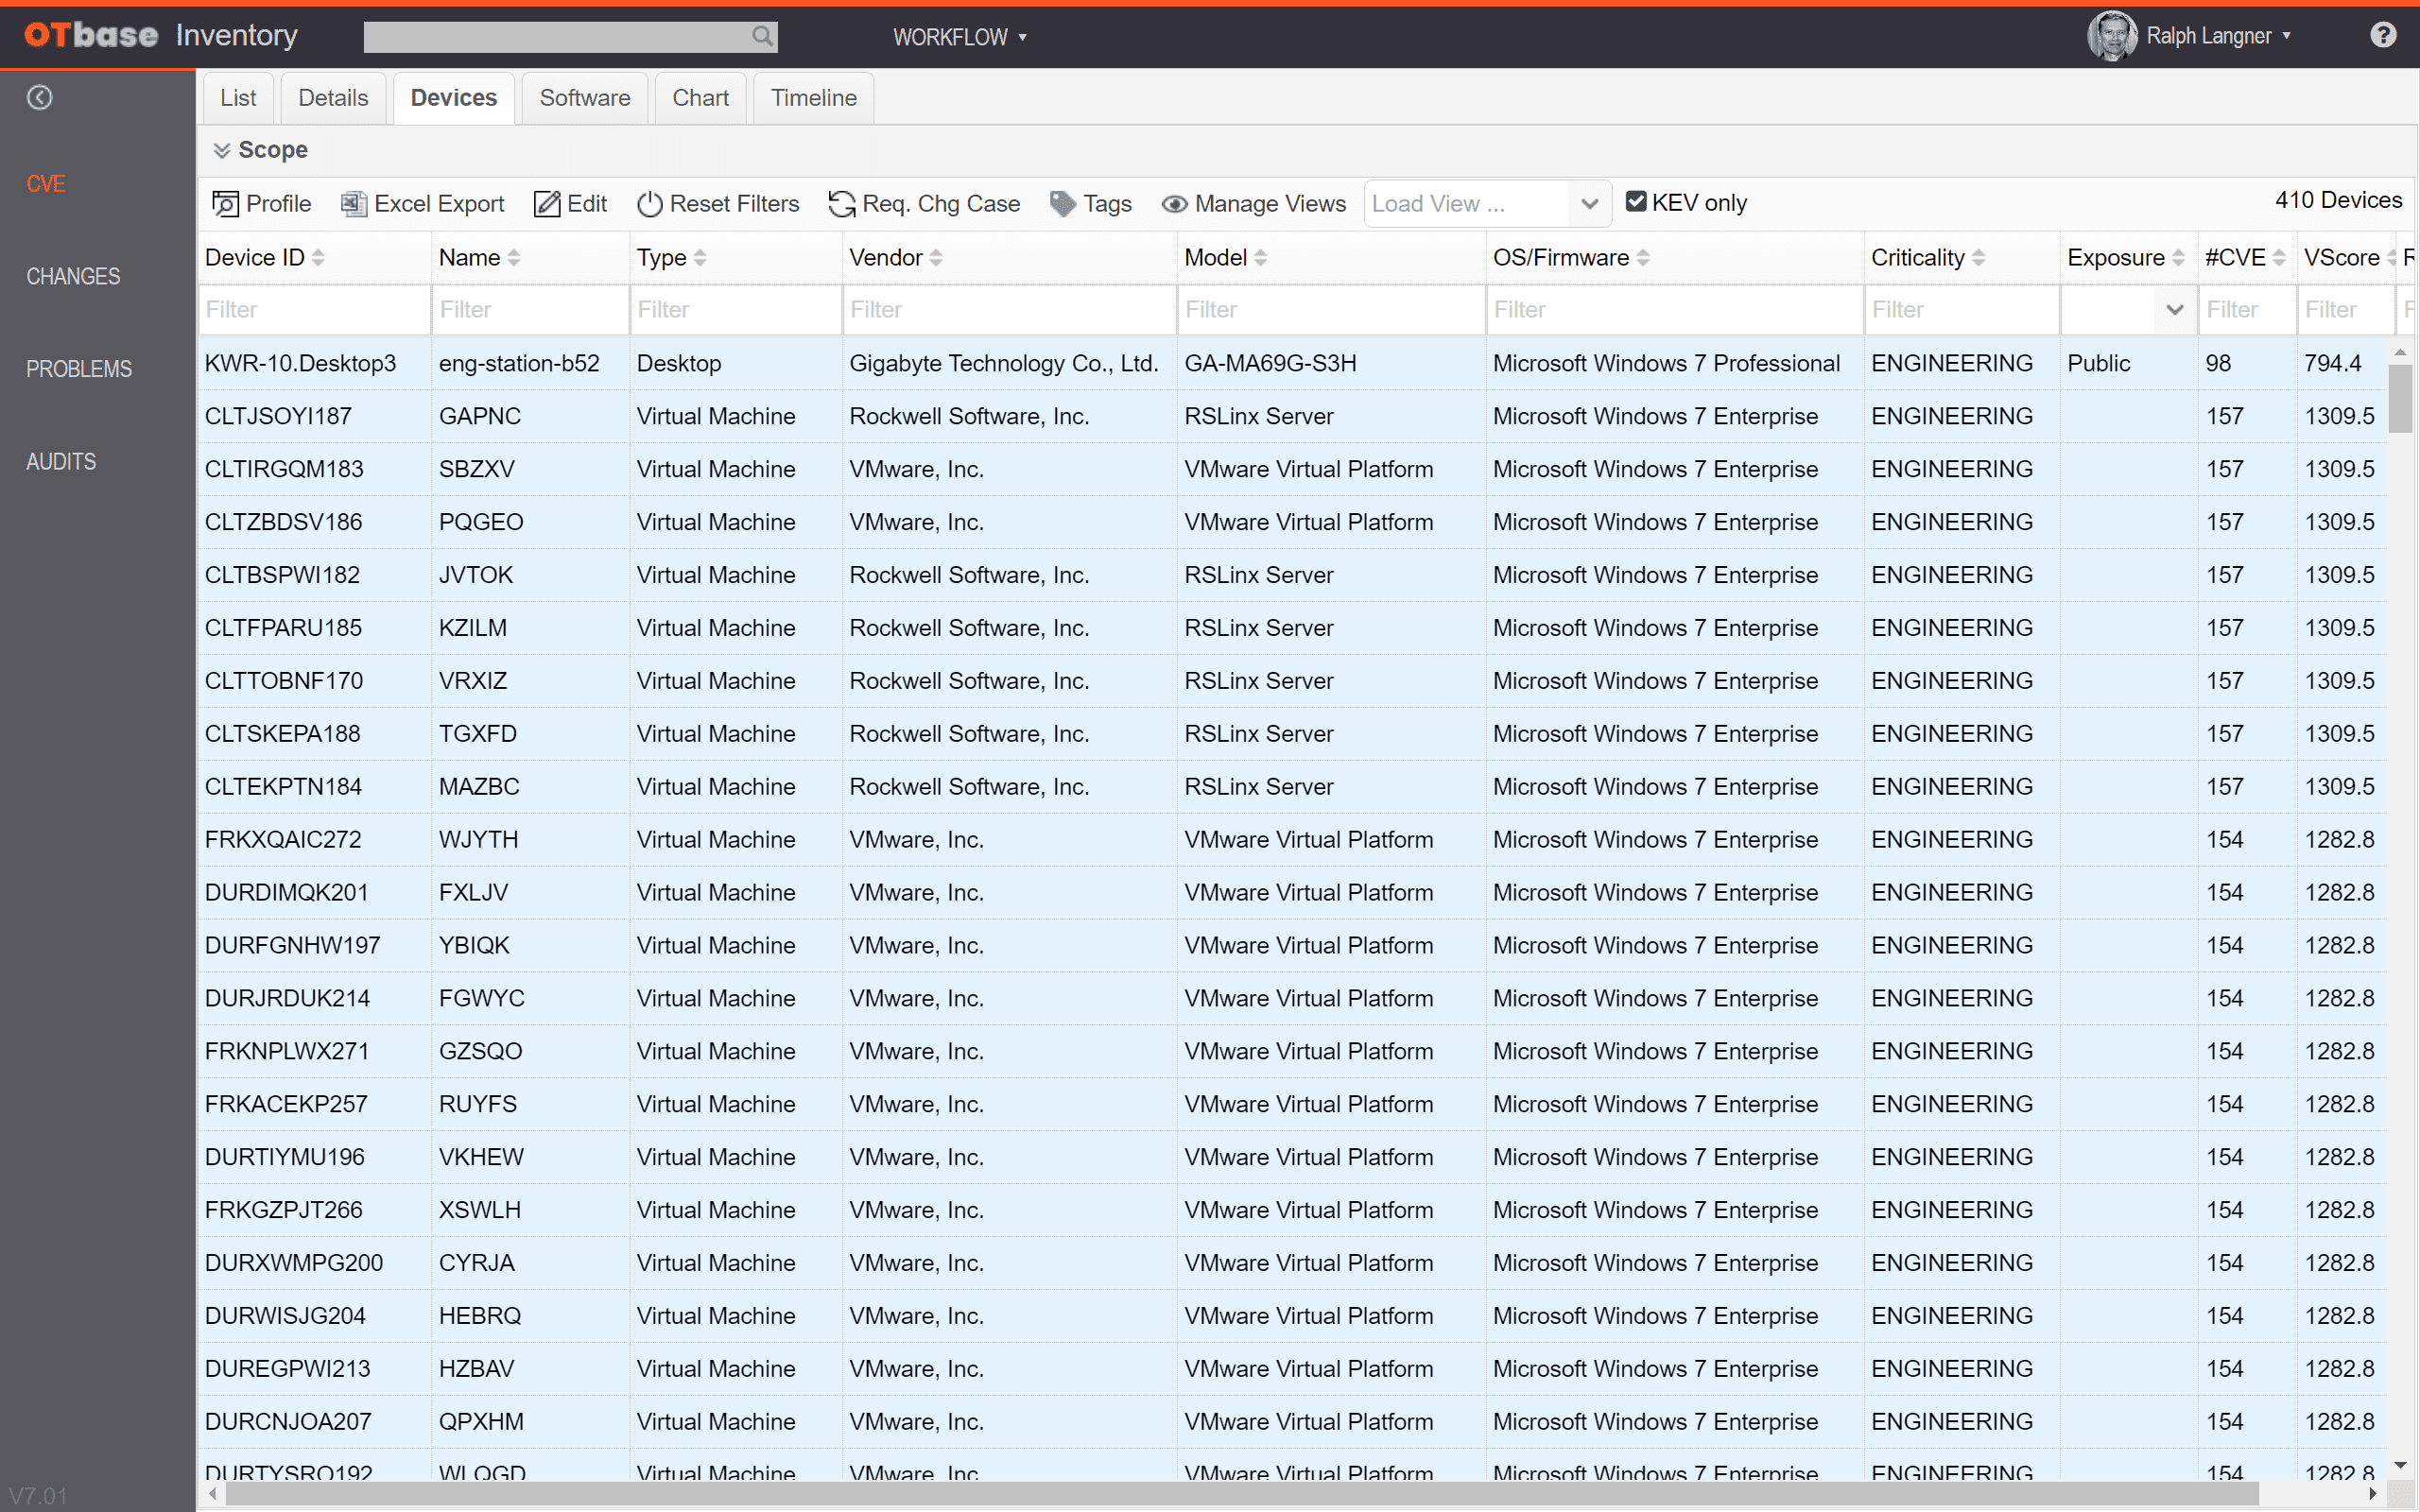Viewport: 2420px width, 1512px height.
Task: Click the Name filter field
Action: tap(530, 310)
